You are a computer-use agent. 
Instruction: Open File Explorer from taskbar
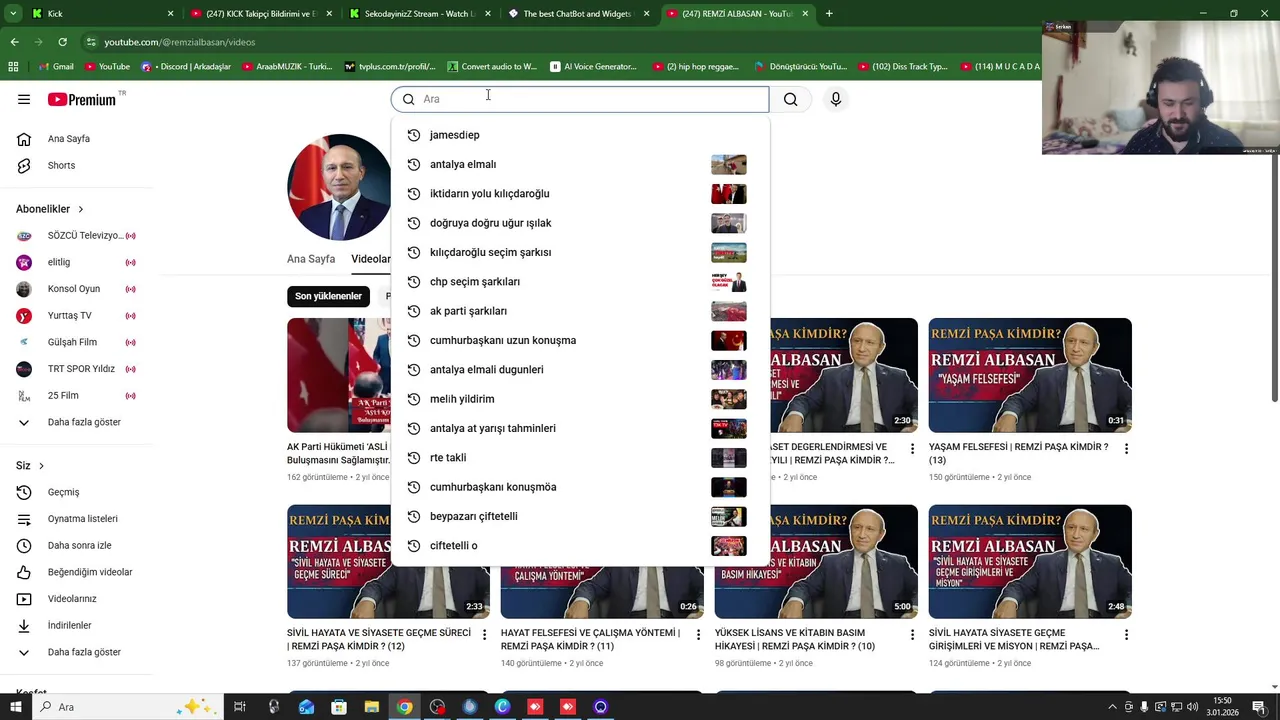click(371, 707)
